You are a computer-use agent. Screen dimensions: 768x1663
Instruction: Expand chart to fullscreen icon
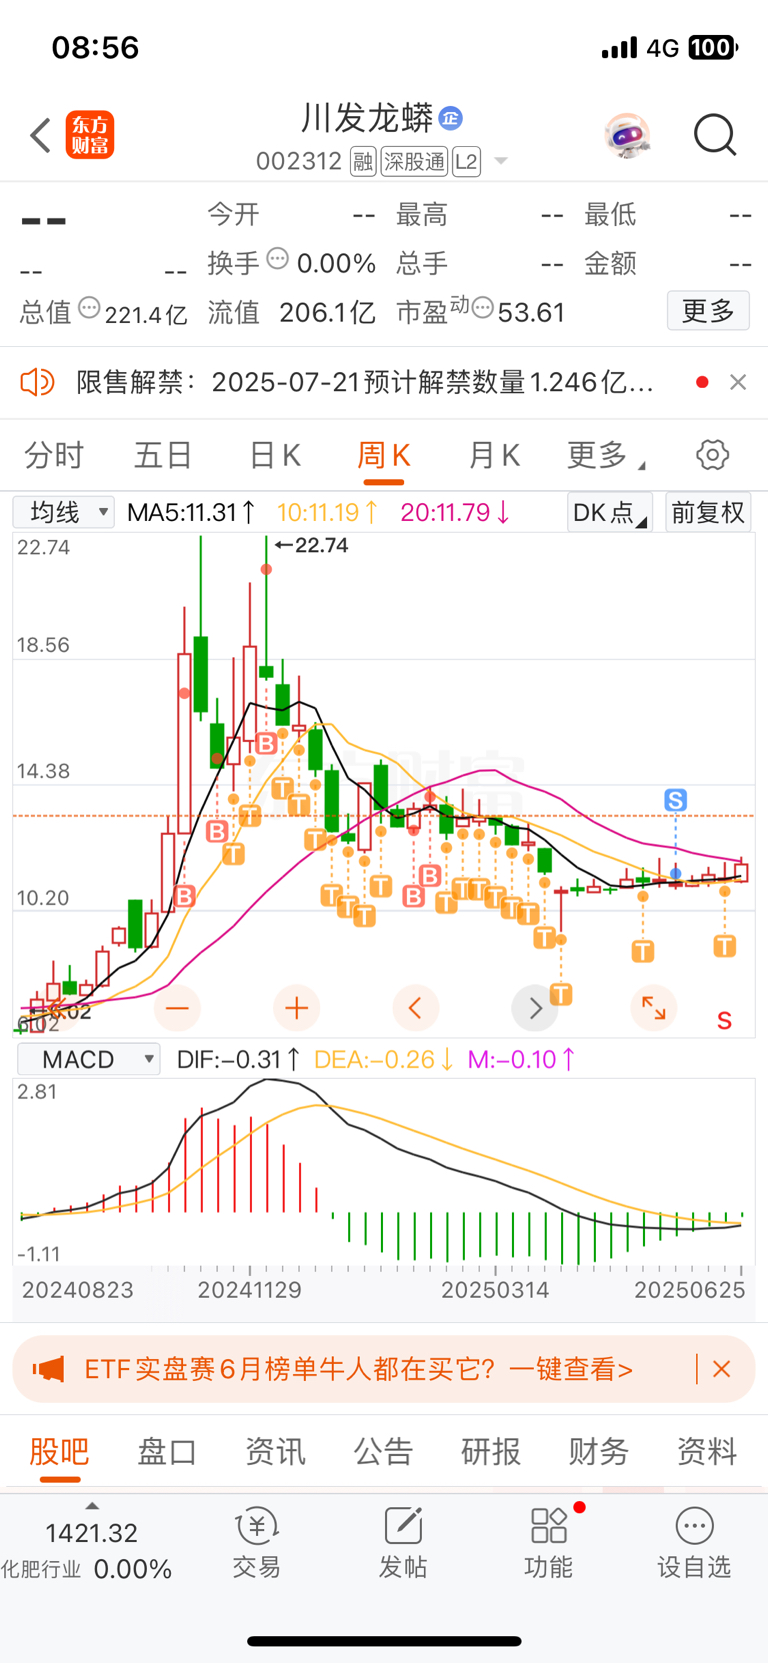coord(654,1008)
